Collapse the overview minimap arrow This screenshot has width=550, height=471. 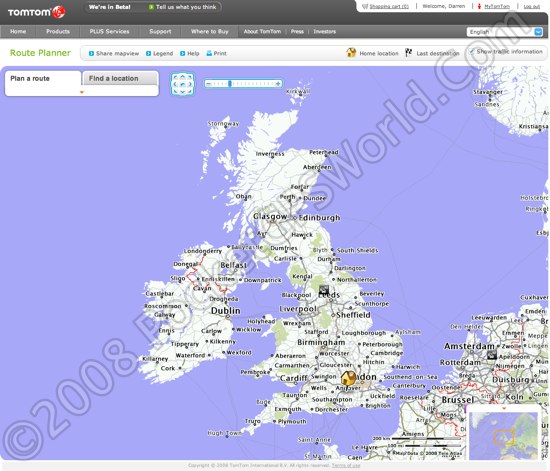504,409
